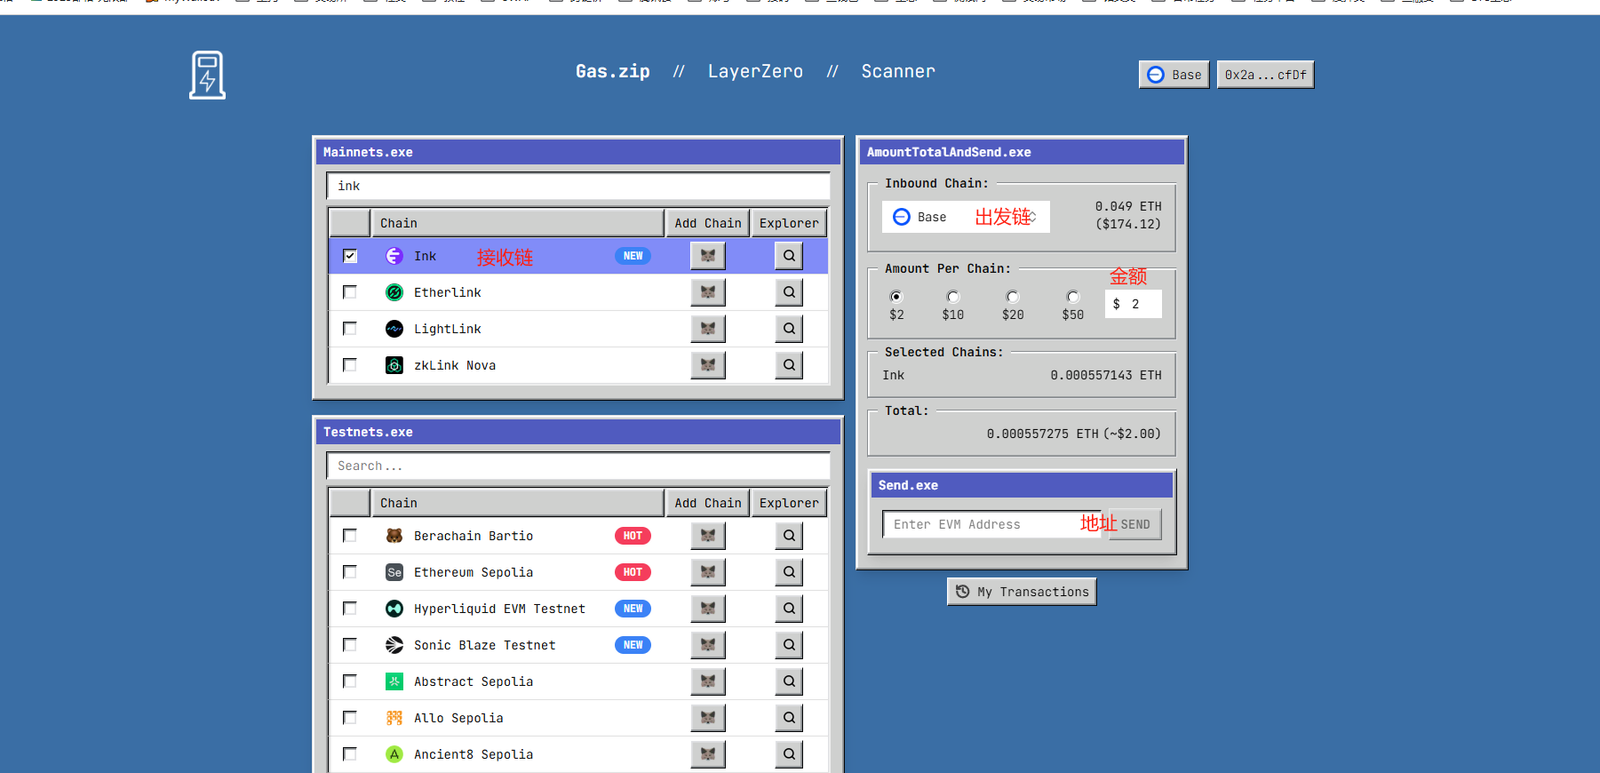Click the Testnets Add Chain column header
1600x773 pixels.
click(708, 503)
